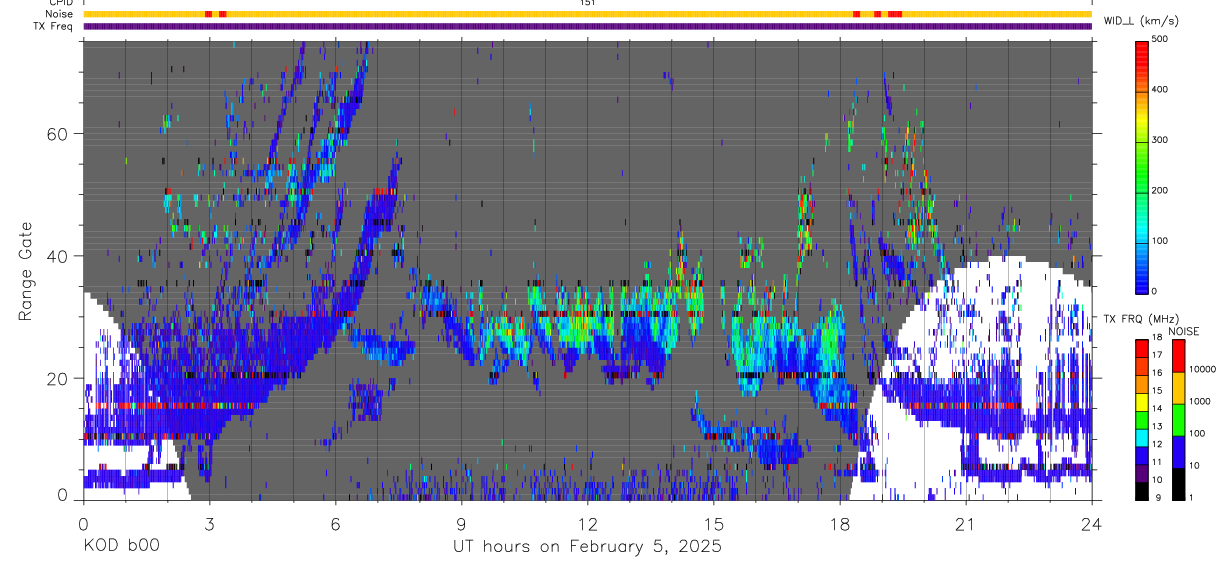This screenshot has width=1228, height=567.
Task: Click the 16 label in TX FRQ legend
Action: pyautogui.click(x=1157, y=373)
